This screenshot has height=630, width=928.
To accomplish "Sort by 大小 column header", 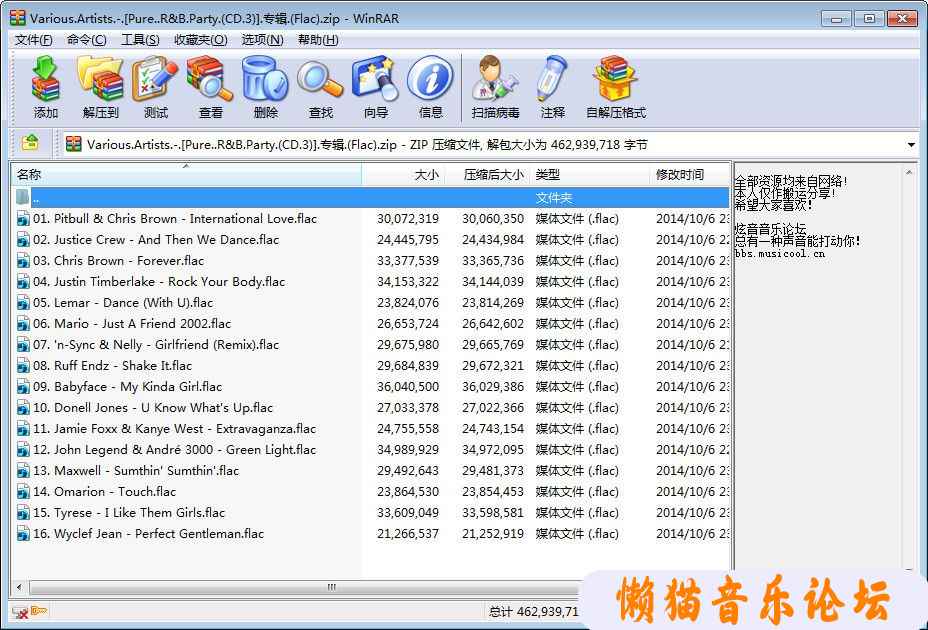I will pos(403,174).
